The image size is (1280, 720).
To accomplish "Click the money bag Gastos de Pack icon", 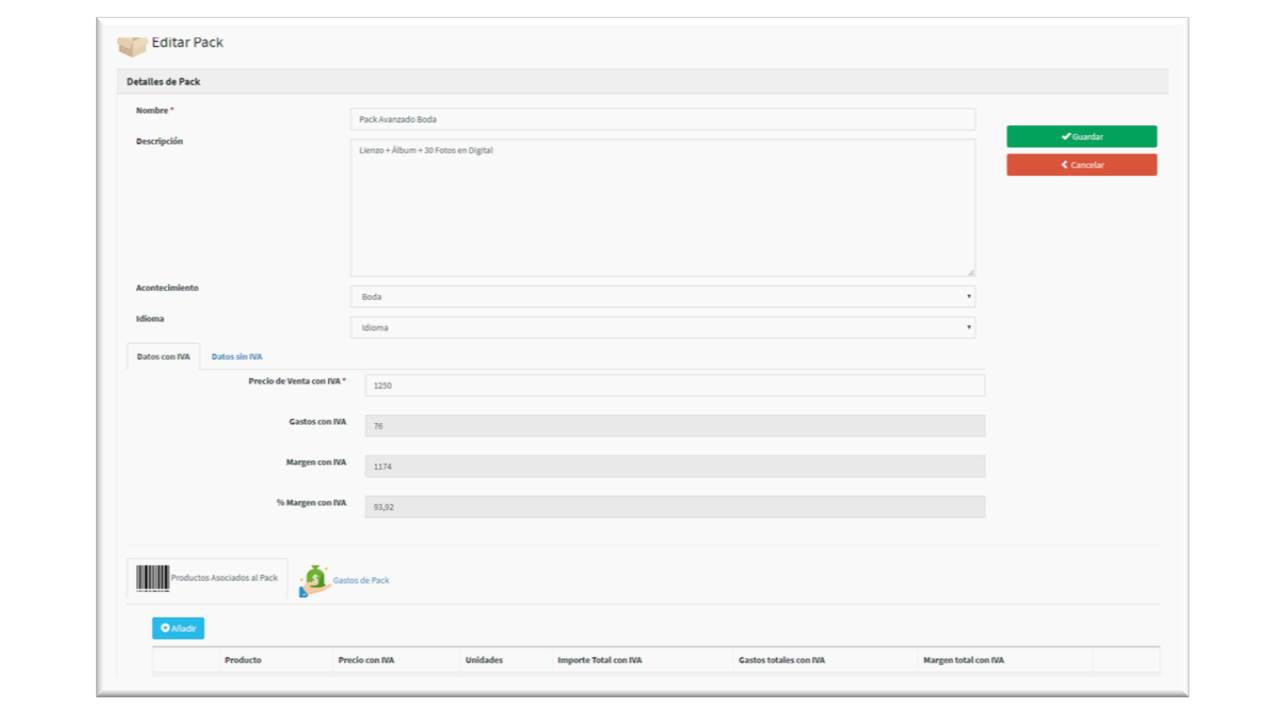I will (314, 580).
